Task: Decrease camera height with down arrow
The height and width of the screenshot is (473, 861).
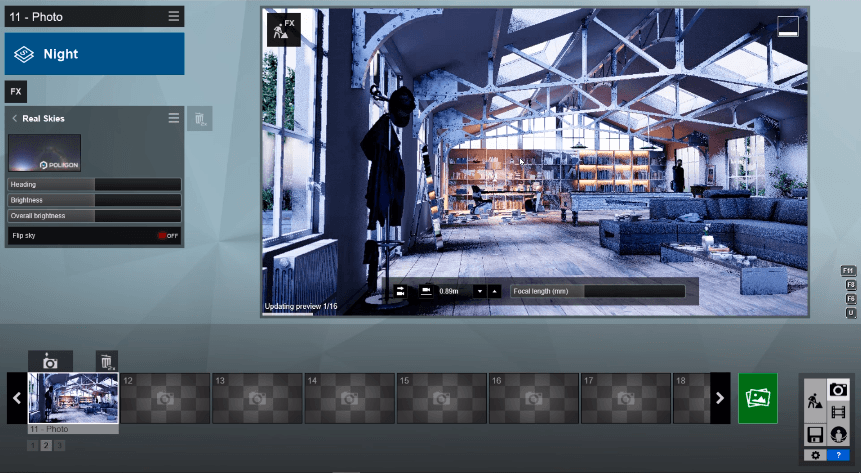Action: [479, 291]
